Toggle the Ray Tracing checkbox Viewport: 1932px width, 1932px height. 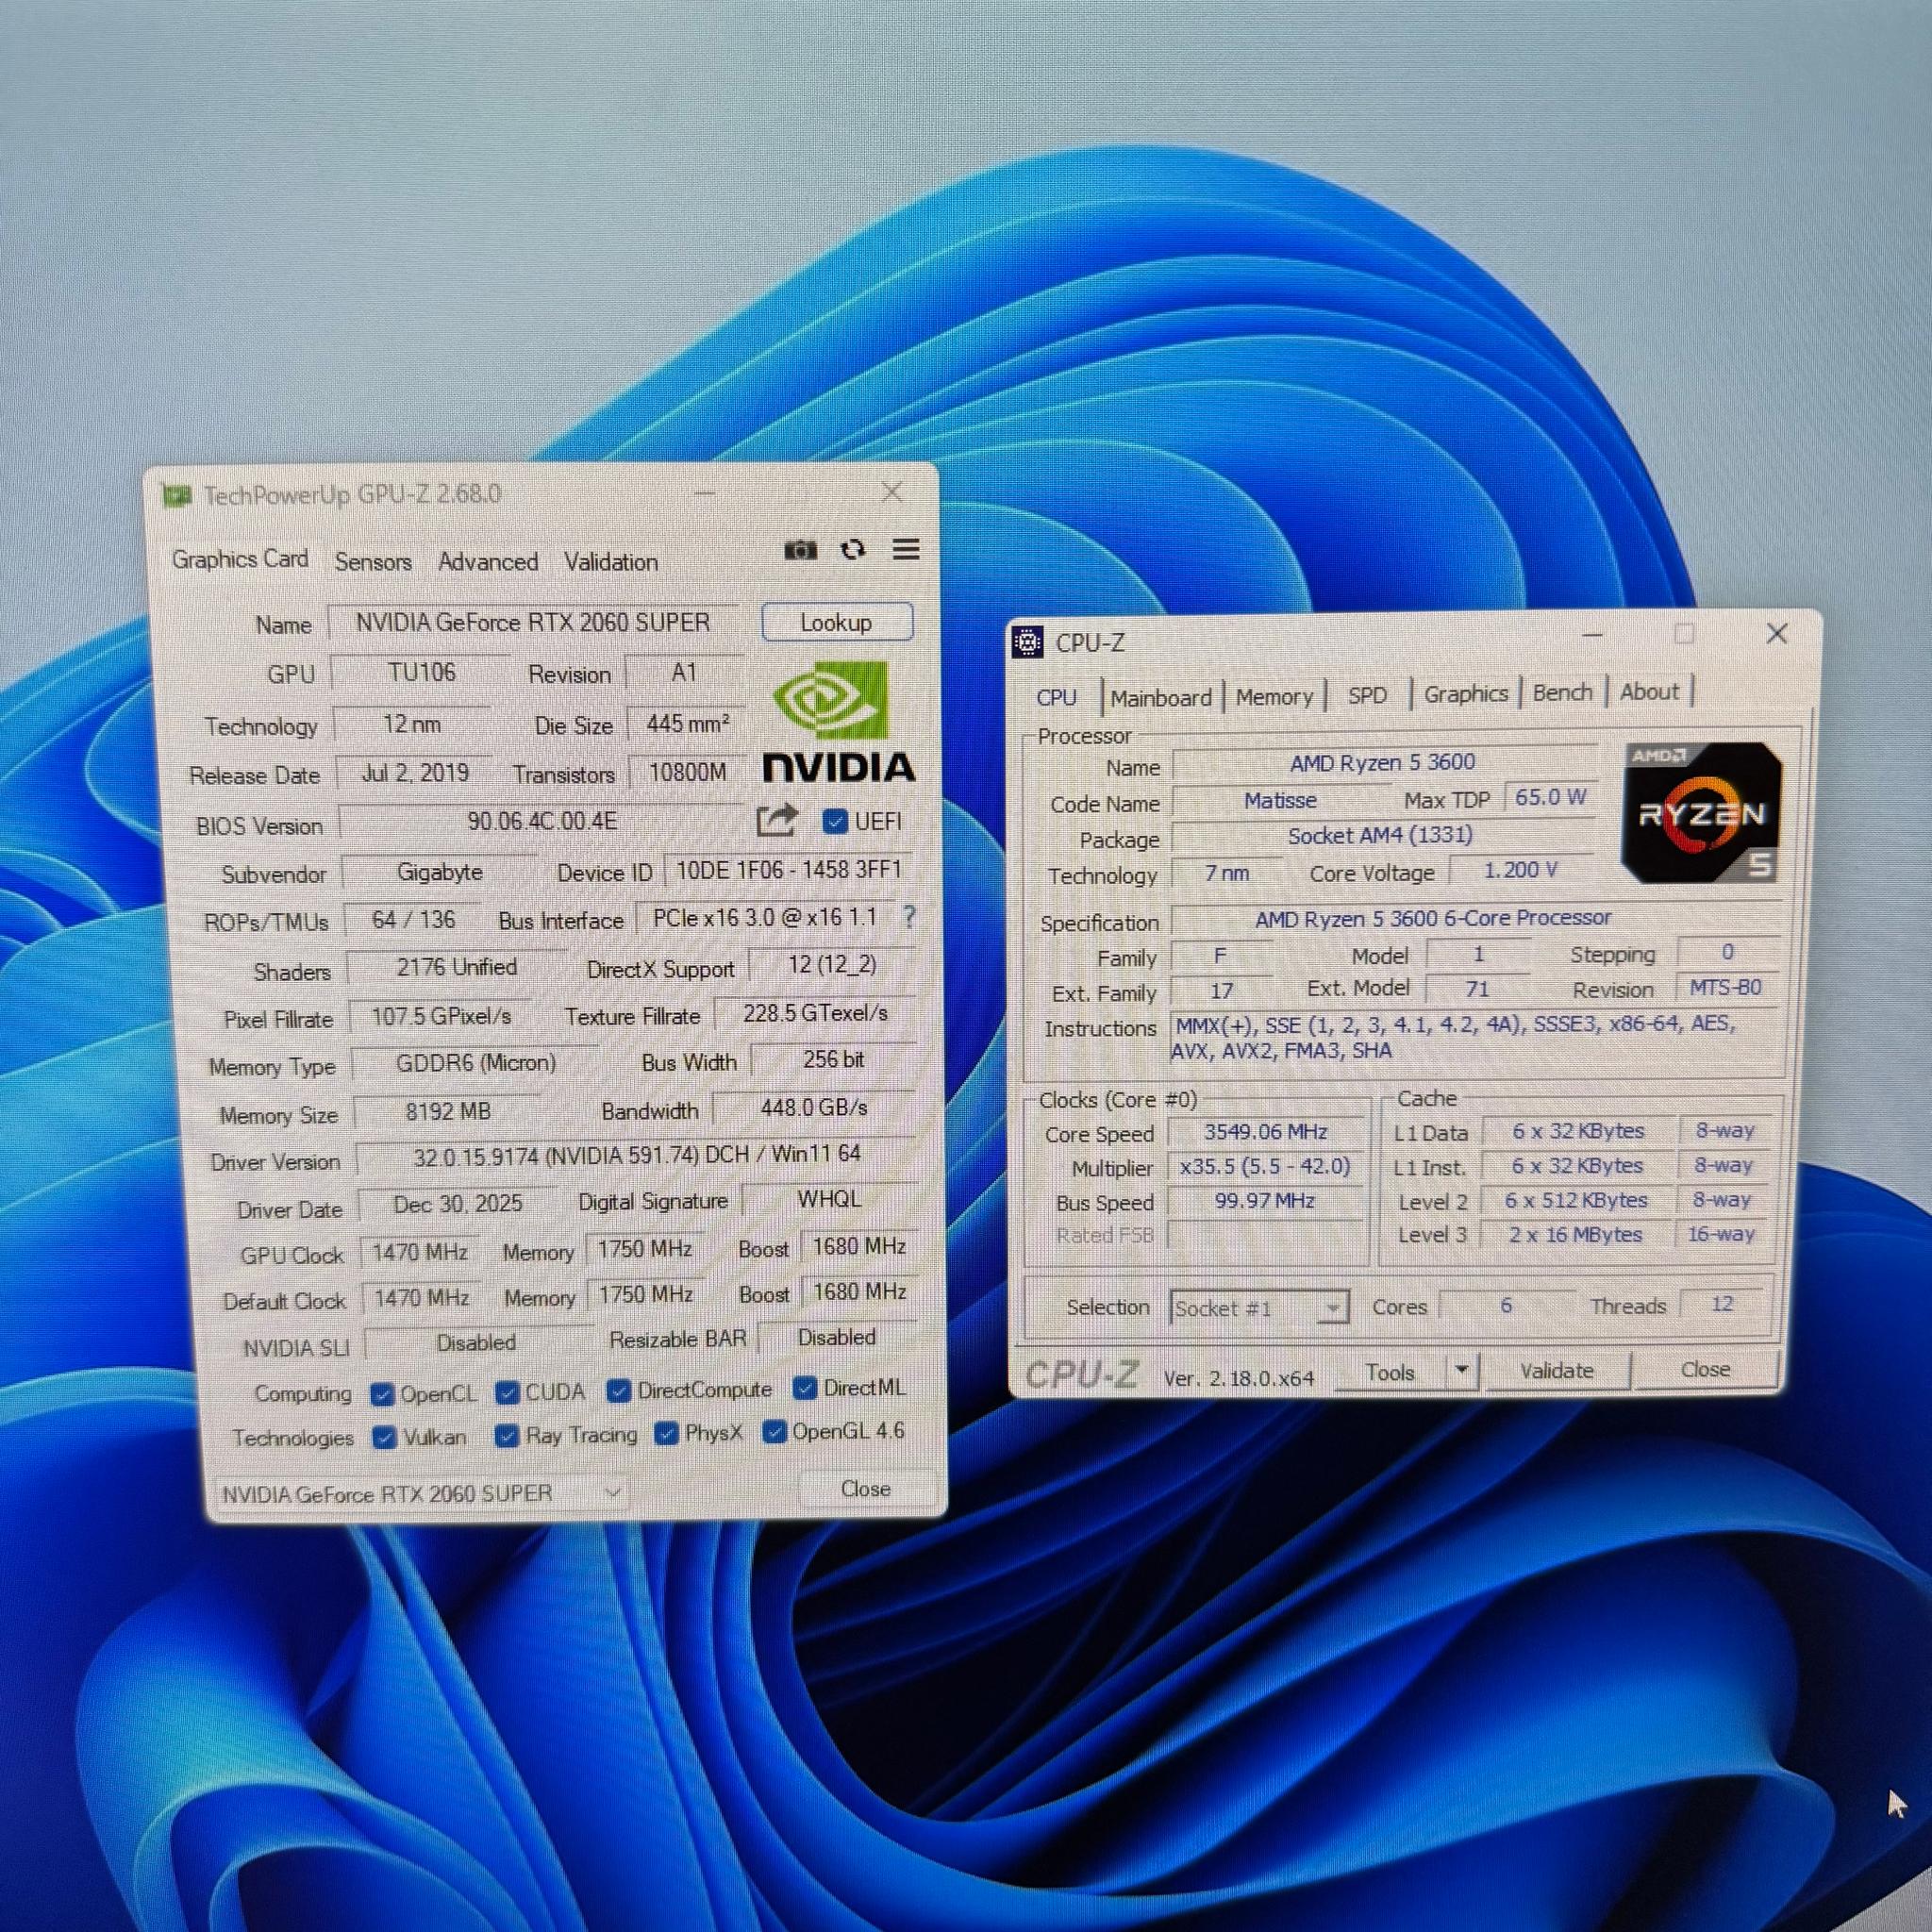[x=507, y=1436]
